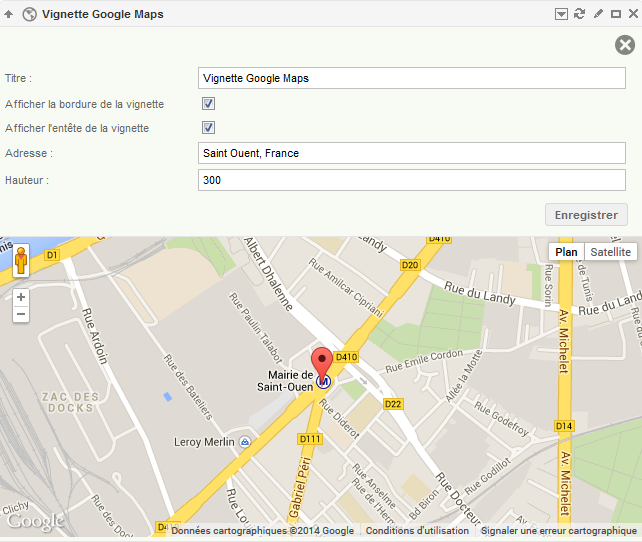
Task: Switch the map to Satellite view
Action: (x=610, y=252)
